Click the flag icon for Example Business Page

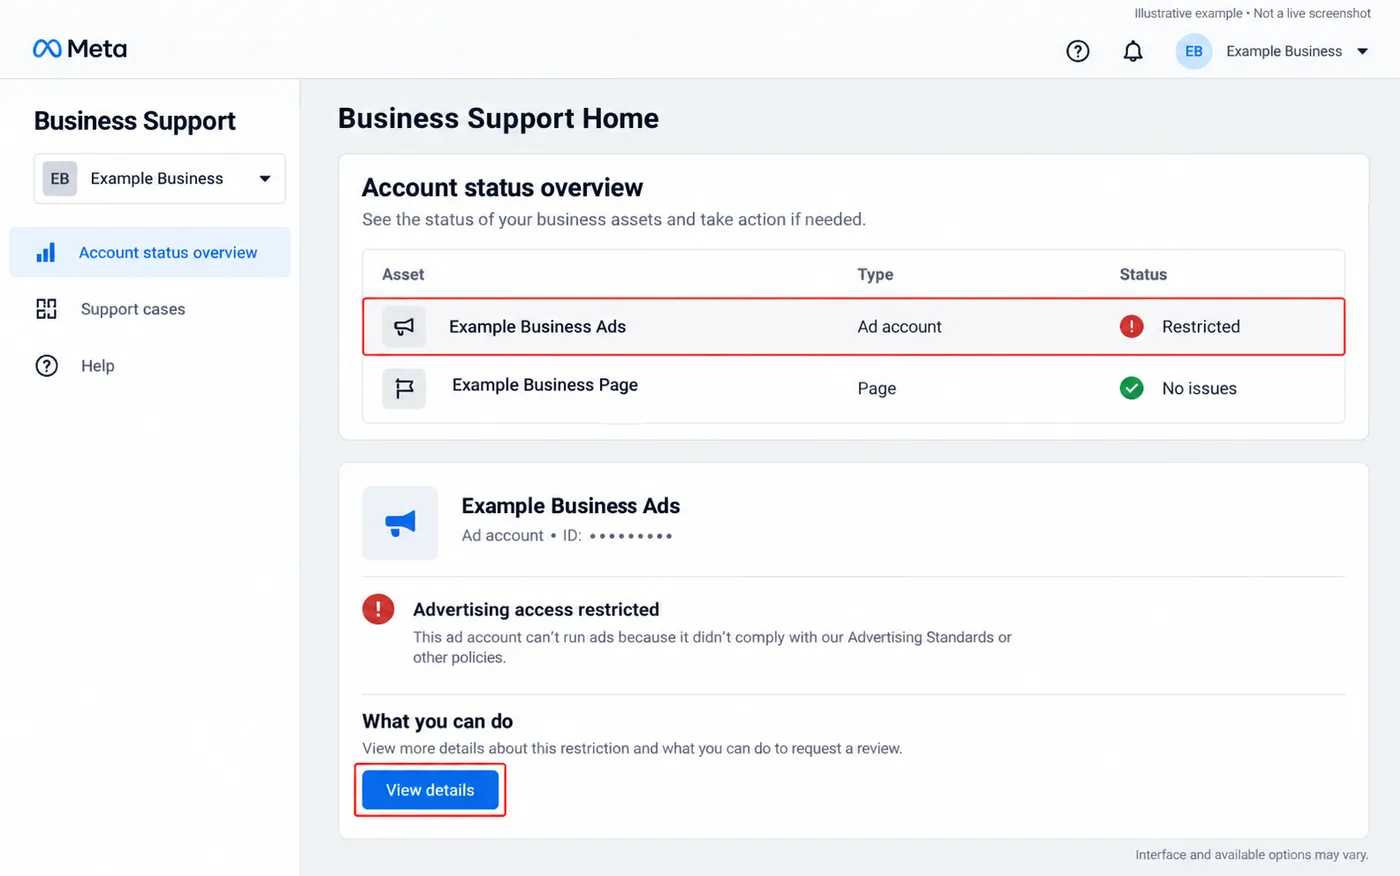[x=404, y=388]
